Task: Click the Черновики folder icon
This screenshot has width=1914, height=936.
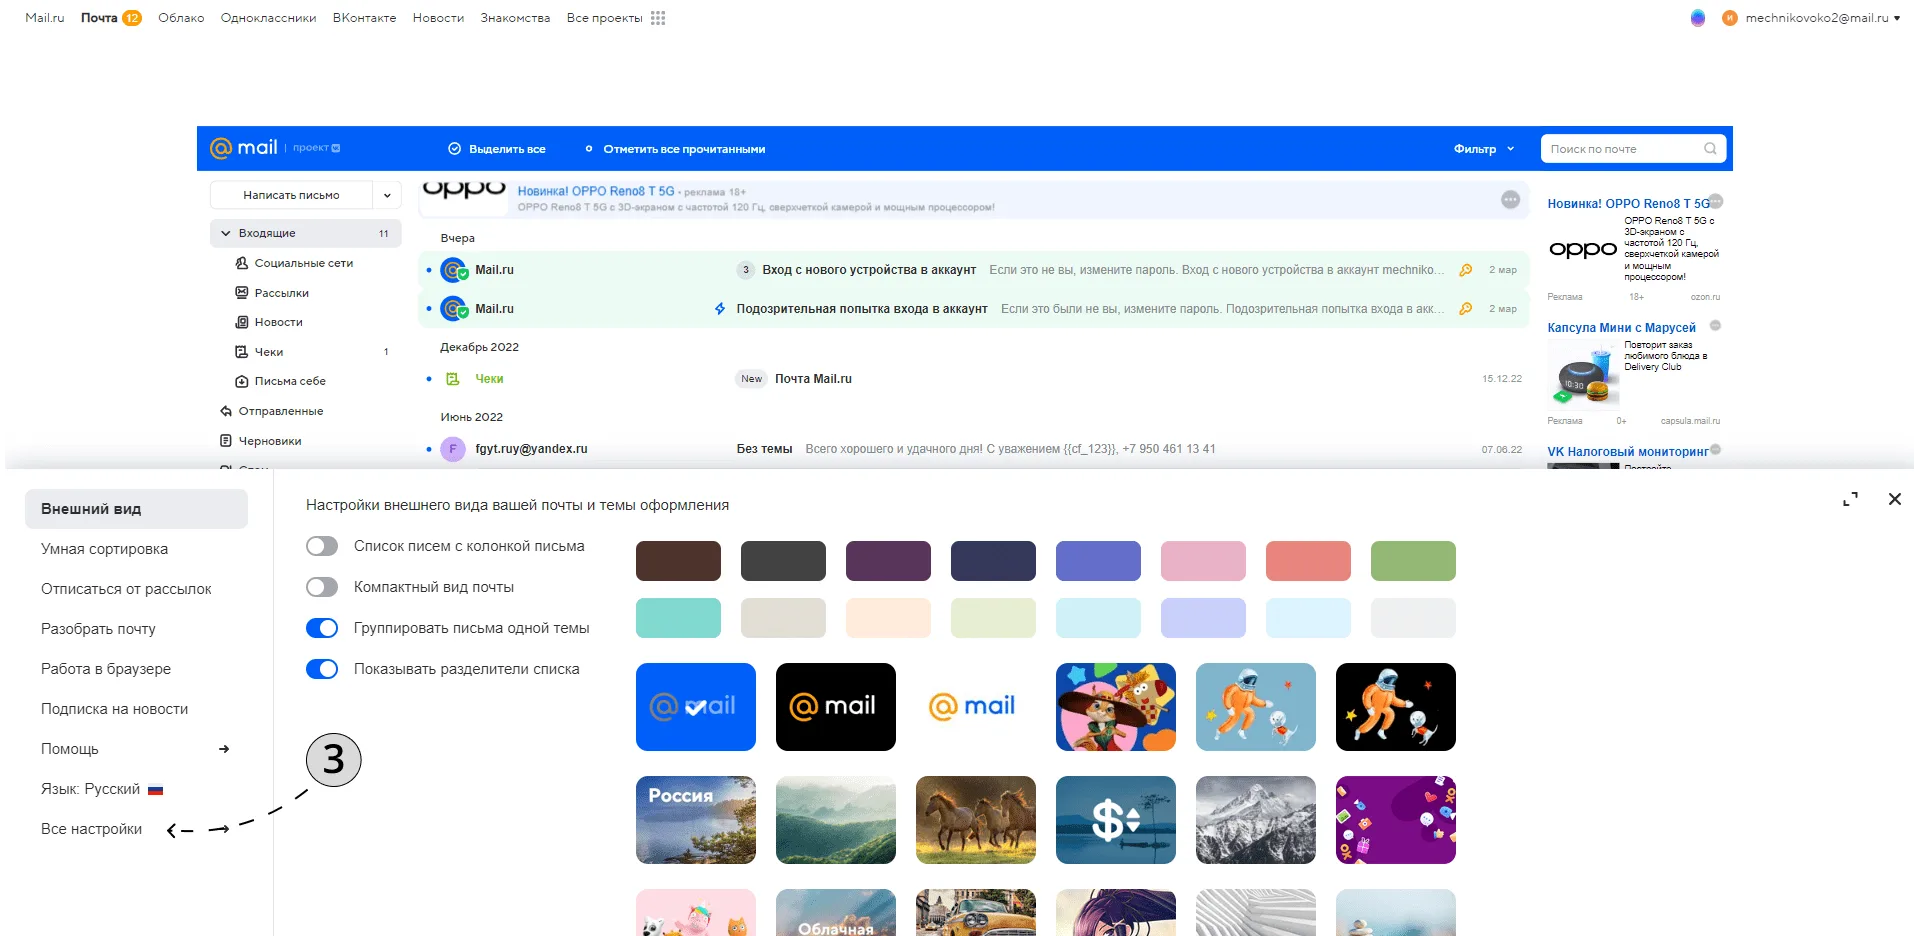Action: pos(226,441)
